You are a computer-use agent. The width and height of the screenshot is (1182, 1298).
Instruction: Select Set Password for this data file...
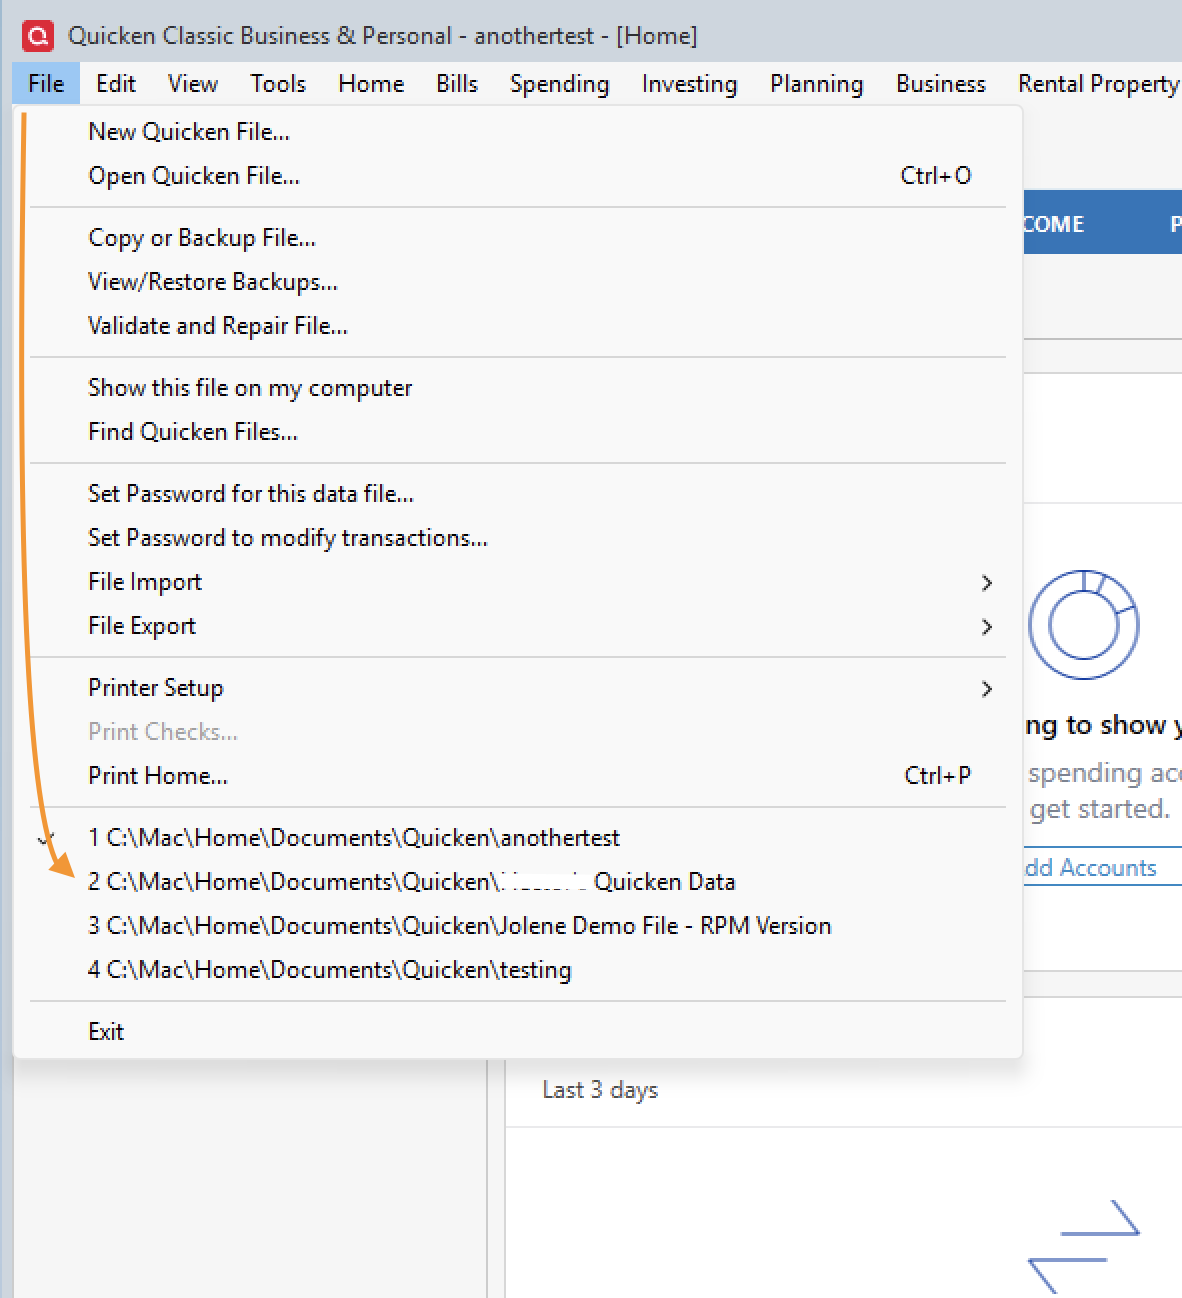click(518, 494)
